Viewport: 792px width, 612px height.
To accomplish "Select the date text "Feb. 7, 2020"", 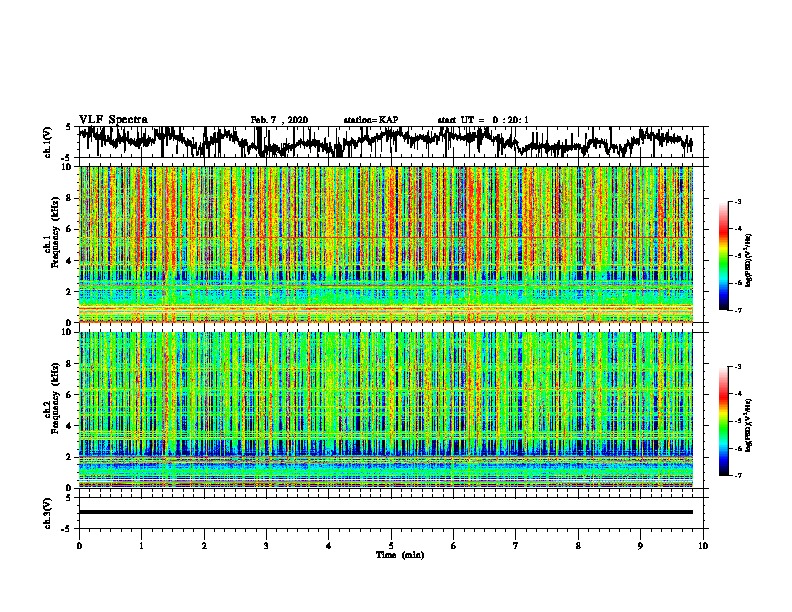I will coord(279,120).
